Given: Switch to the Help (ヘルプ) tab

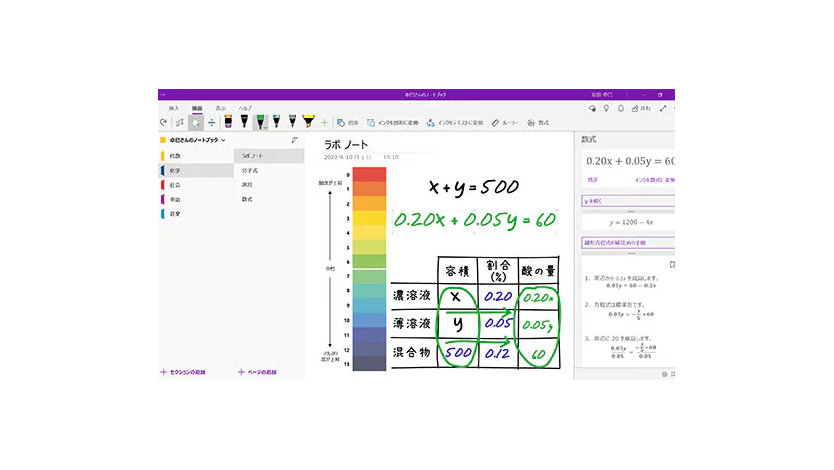Looking at the screenshot, I should (245, 108).
